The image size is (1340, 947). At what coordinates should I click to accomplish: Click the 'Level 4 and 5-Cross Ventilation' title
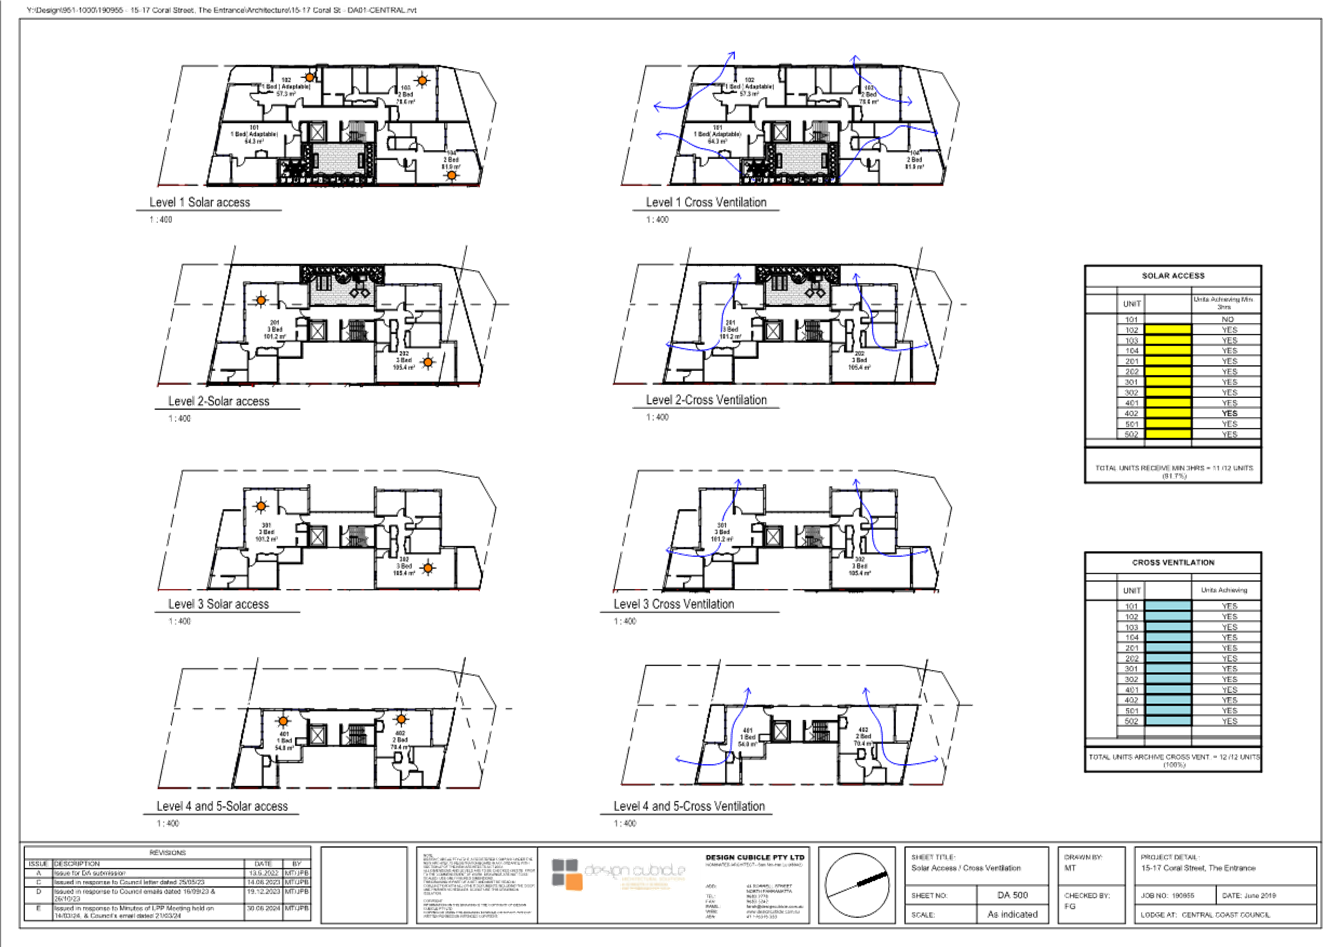pyautogui.click(x=689, y=806)
